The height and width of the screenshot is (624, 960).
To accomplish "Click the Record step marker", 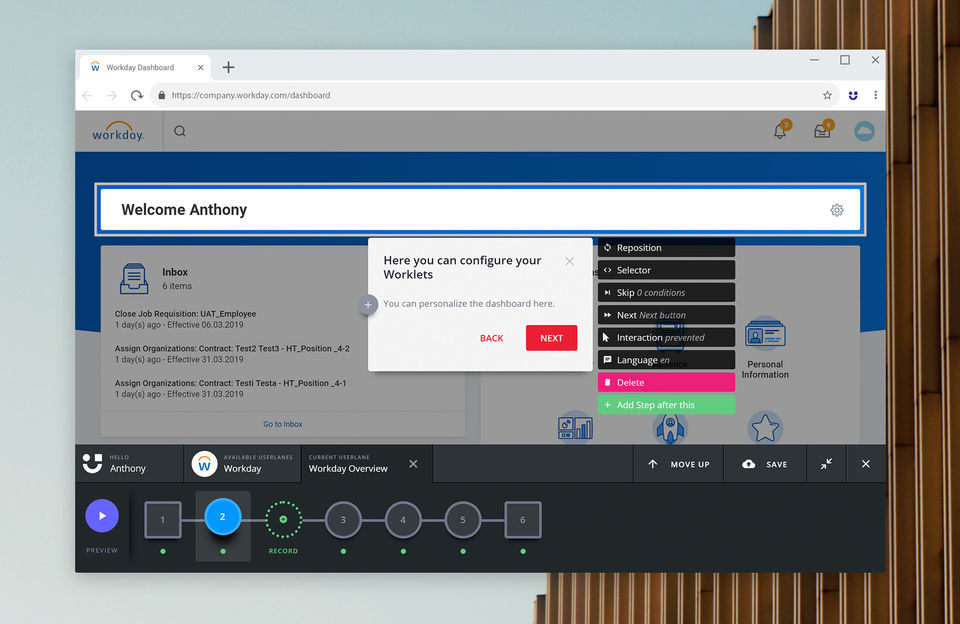I will pos(283,519).
